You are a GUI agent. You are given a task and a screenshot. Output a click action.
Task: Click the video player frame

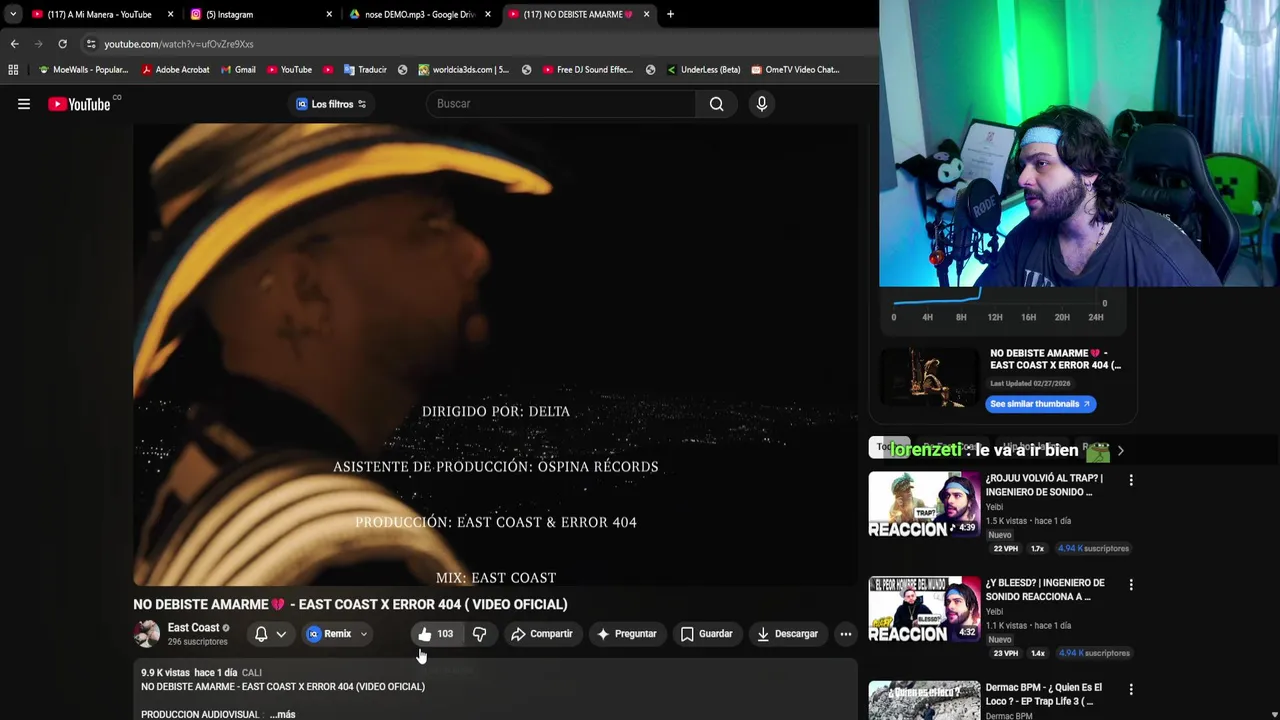496,355
